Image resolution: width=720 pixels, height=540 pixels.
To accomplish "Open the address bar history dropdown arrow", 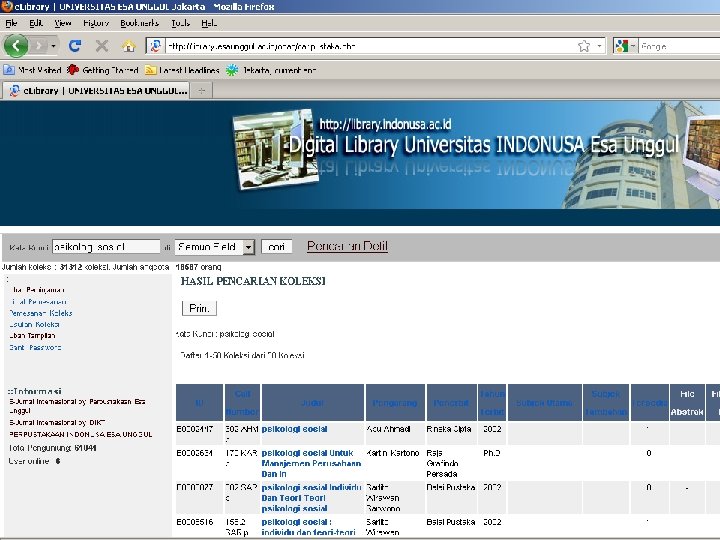I will point(599,46).
